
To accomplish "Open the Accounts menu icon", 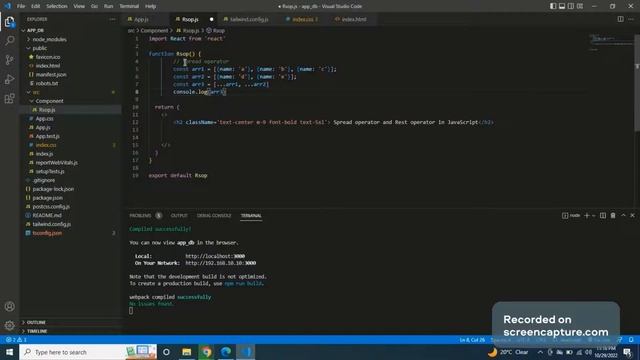I will [9, 307].
